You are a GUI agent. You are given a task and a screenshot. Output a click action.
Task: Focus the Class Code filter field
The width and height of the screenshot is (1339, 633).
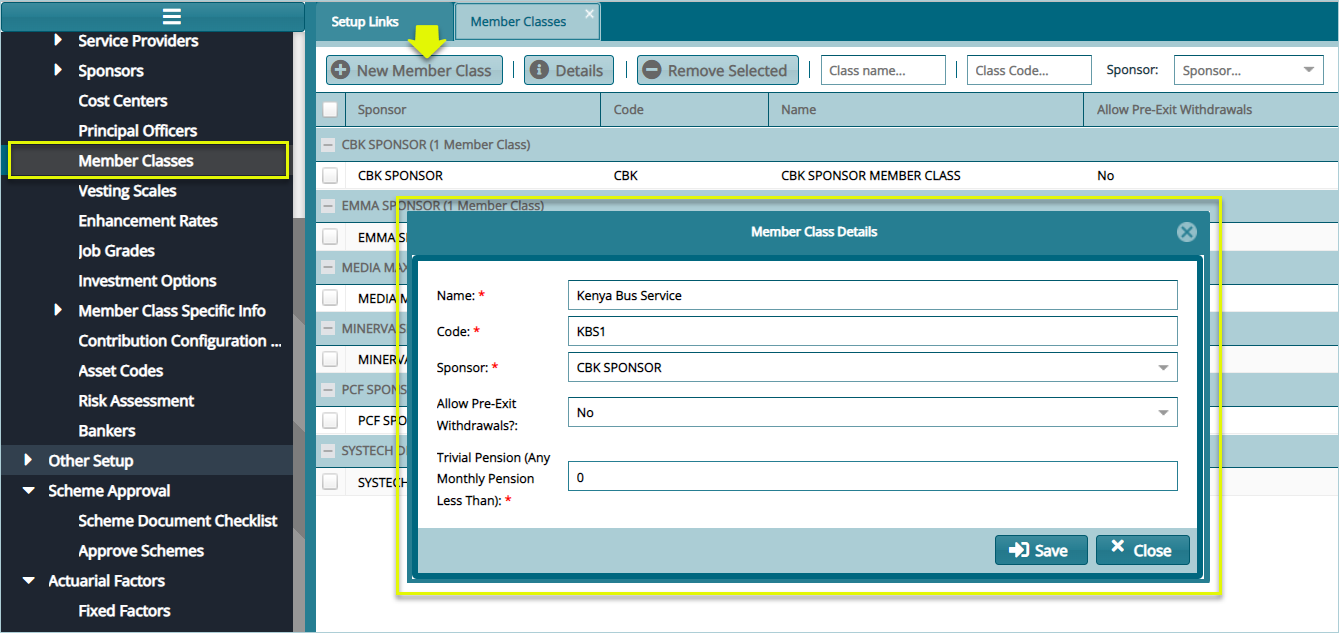coord(1029,70)
